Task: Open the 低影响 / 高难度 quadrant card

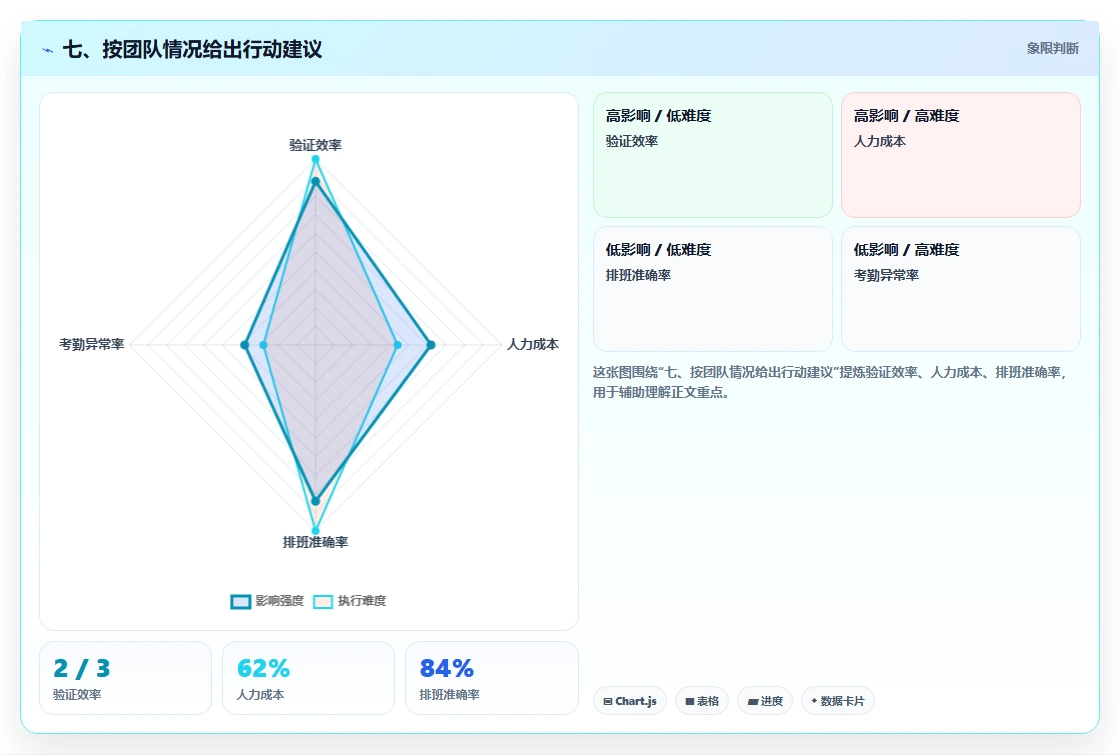Action: [961, 289]
